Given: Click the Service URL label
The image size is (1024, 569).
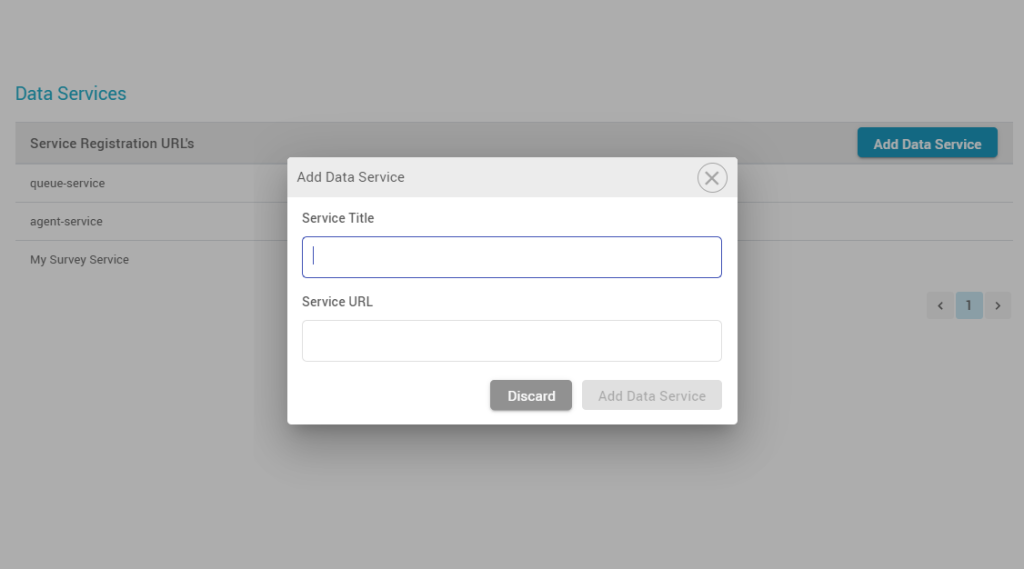Looking at the screenshot, I should pos(337,302).
